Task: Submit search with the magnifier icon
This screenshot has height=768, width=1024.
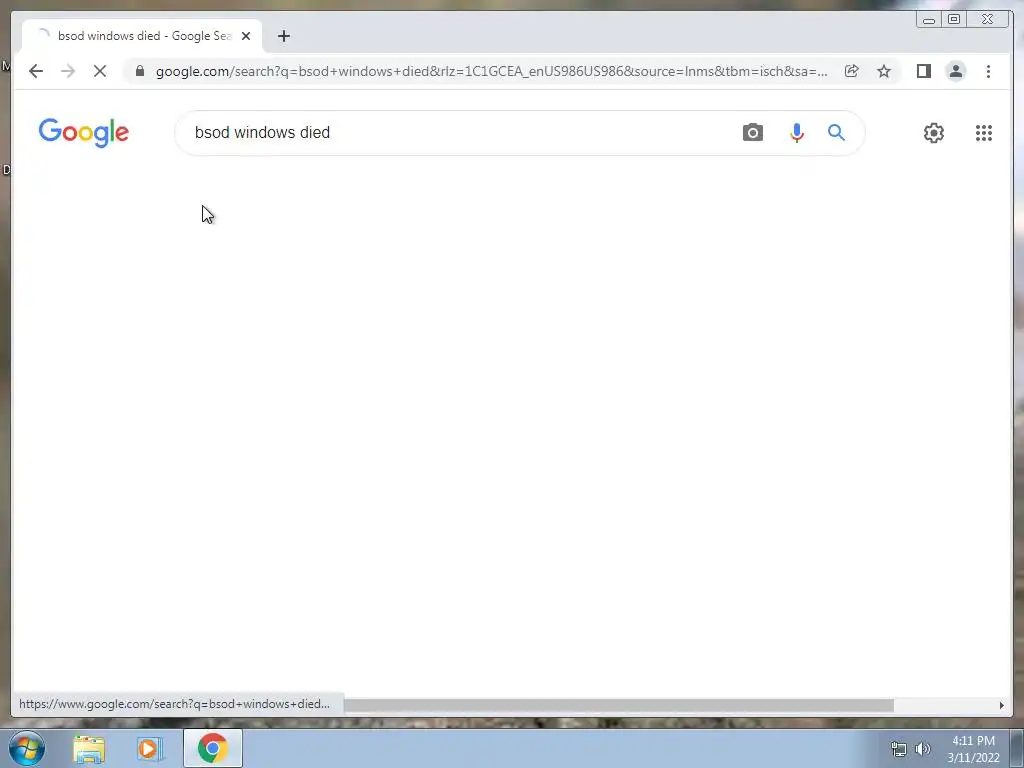Action: pyautogui.click(x=836, y=133)
